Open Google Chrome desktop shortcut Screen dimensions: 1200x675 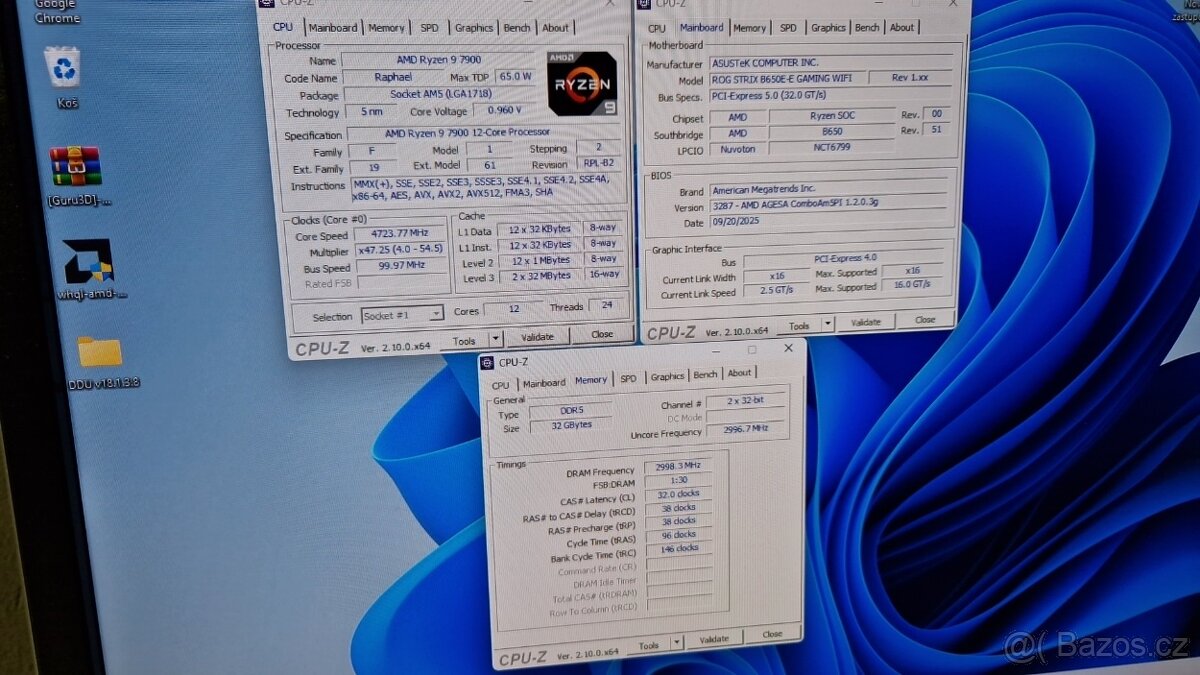[56, 11]
